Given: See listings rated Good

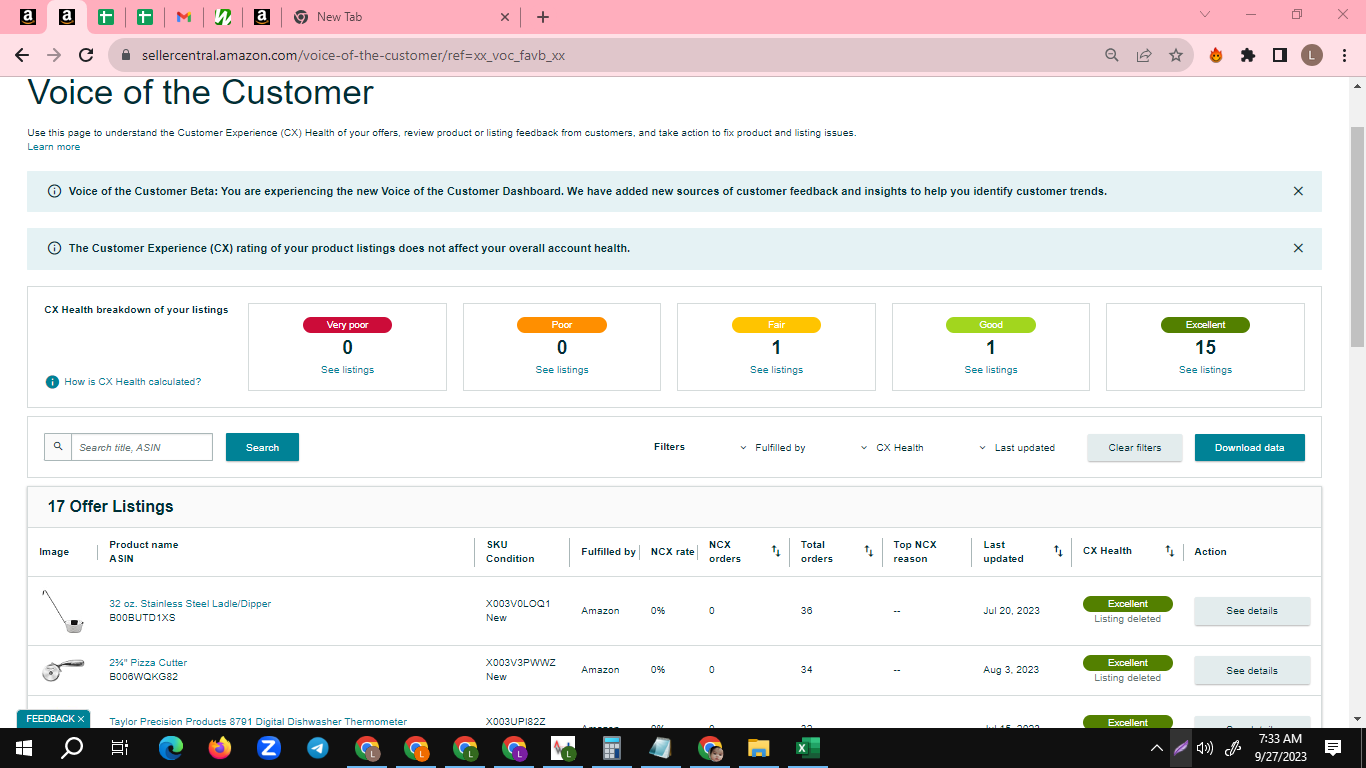Looking at the screenshot, I should tap(991, 370).
